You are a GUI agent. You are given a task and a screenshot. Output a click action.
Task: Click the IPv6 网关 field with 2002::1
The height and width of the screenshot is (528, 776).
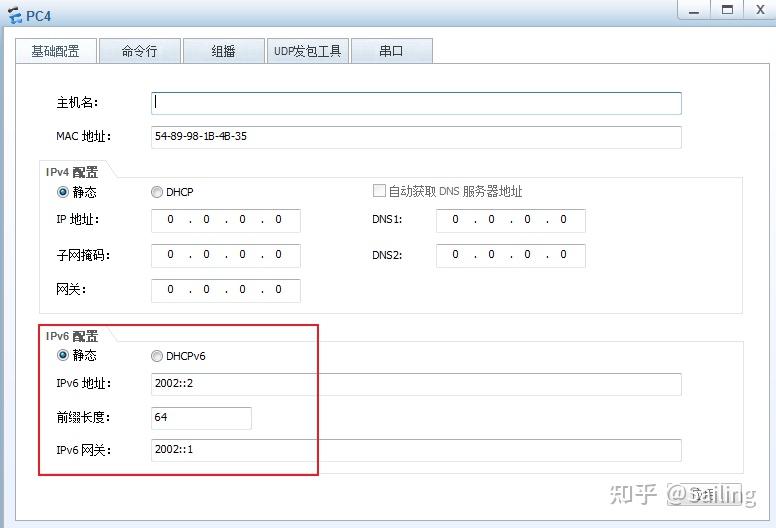(x=416, y=450)
